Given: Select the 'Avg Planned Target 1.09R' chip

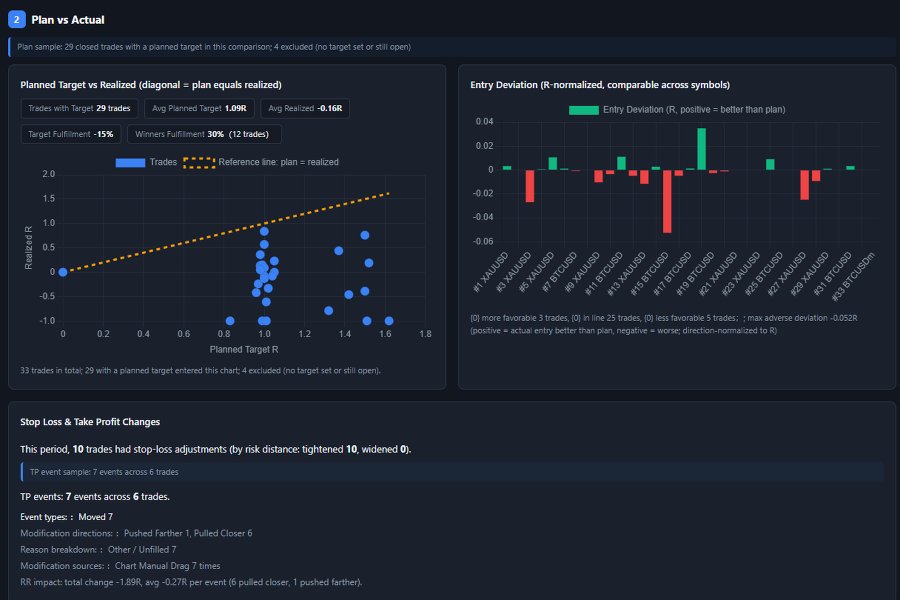Looking at the screenshot, I should click(x=199, y=109).
